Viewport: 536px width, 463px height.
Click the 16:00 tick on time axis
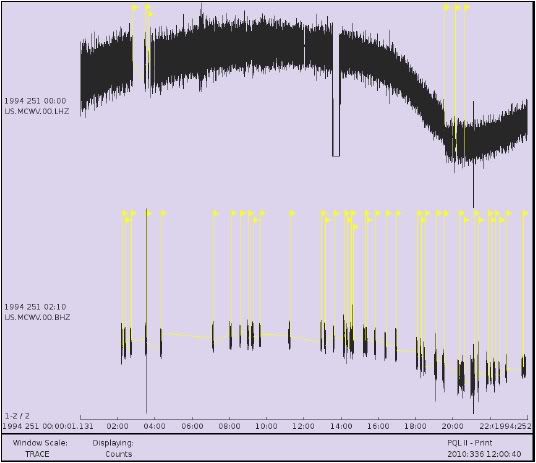(378, 426)
